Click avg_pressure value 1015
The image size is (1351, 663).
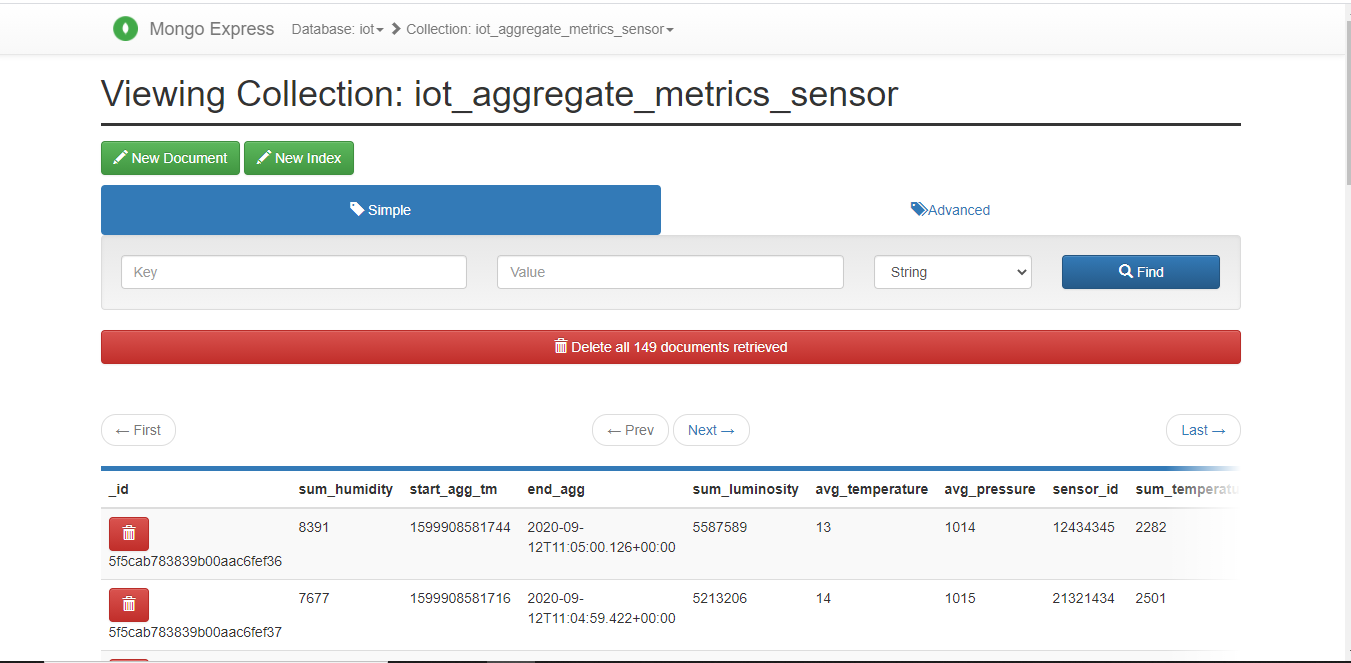(960, 598)
